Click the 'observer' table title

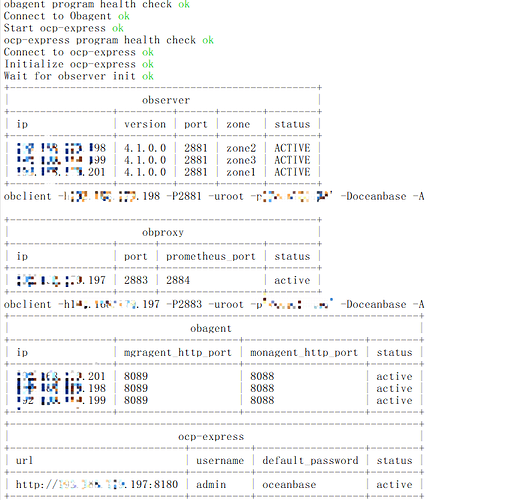[x=166, y=100]
